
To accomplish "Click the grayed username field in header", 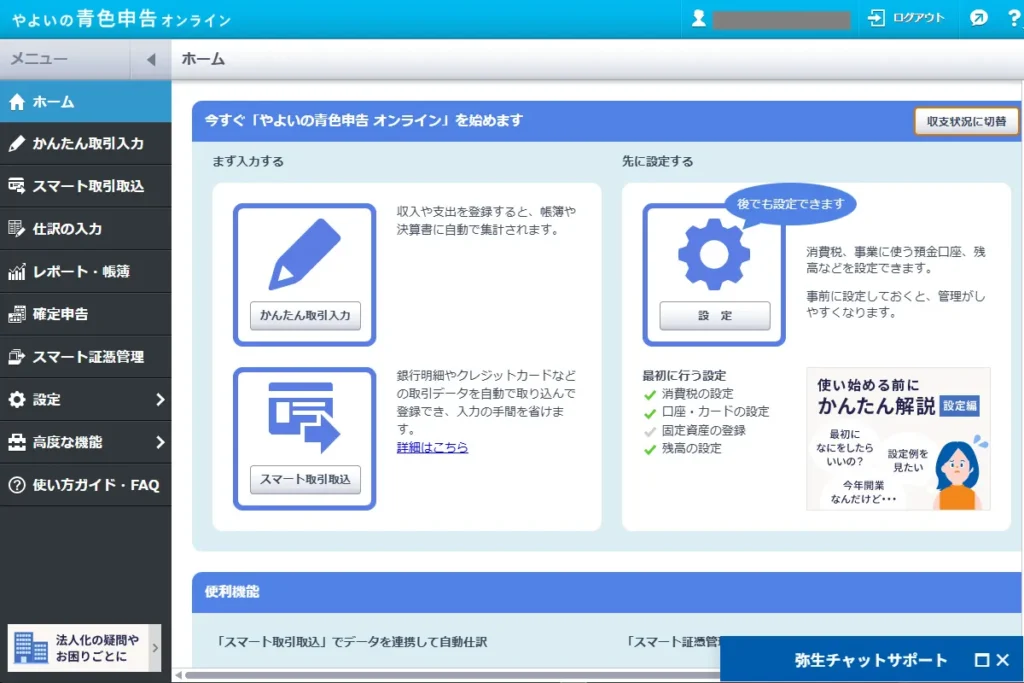I will pos(781,20).
